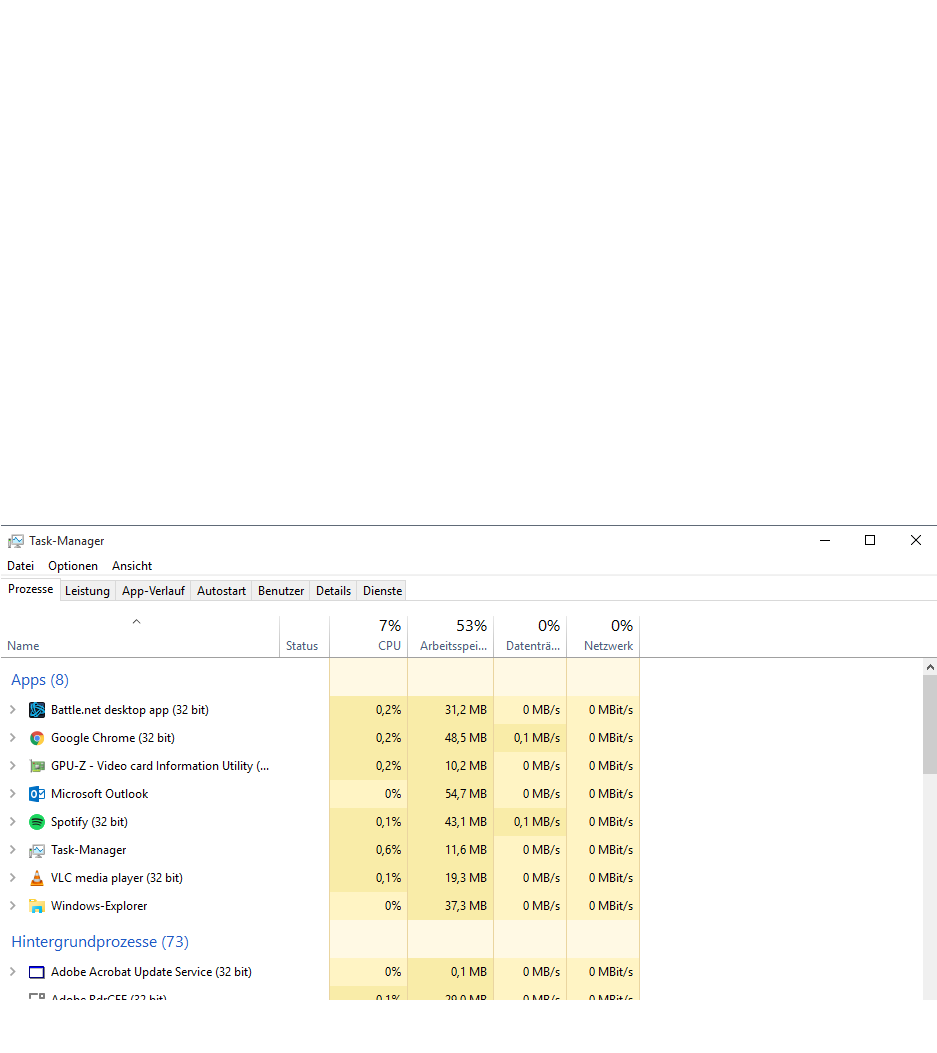Sort by the Name column header
The width and height of the screenshot is (937, 1053).
[x=140, y=636]
